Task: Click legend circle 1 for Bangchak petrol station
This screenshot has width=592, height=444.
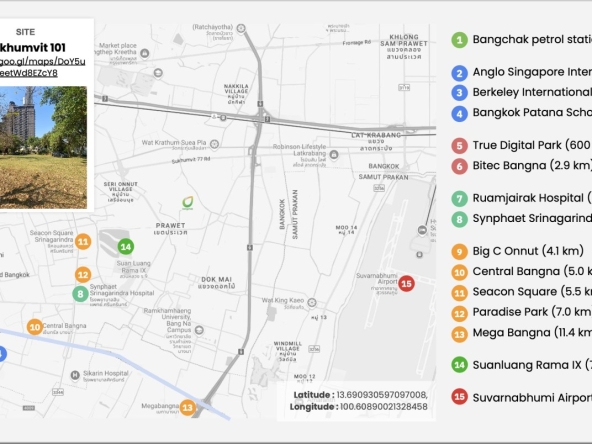Action: [x=459, y=40]
